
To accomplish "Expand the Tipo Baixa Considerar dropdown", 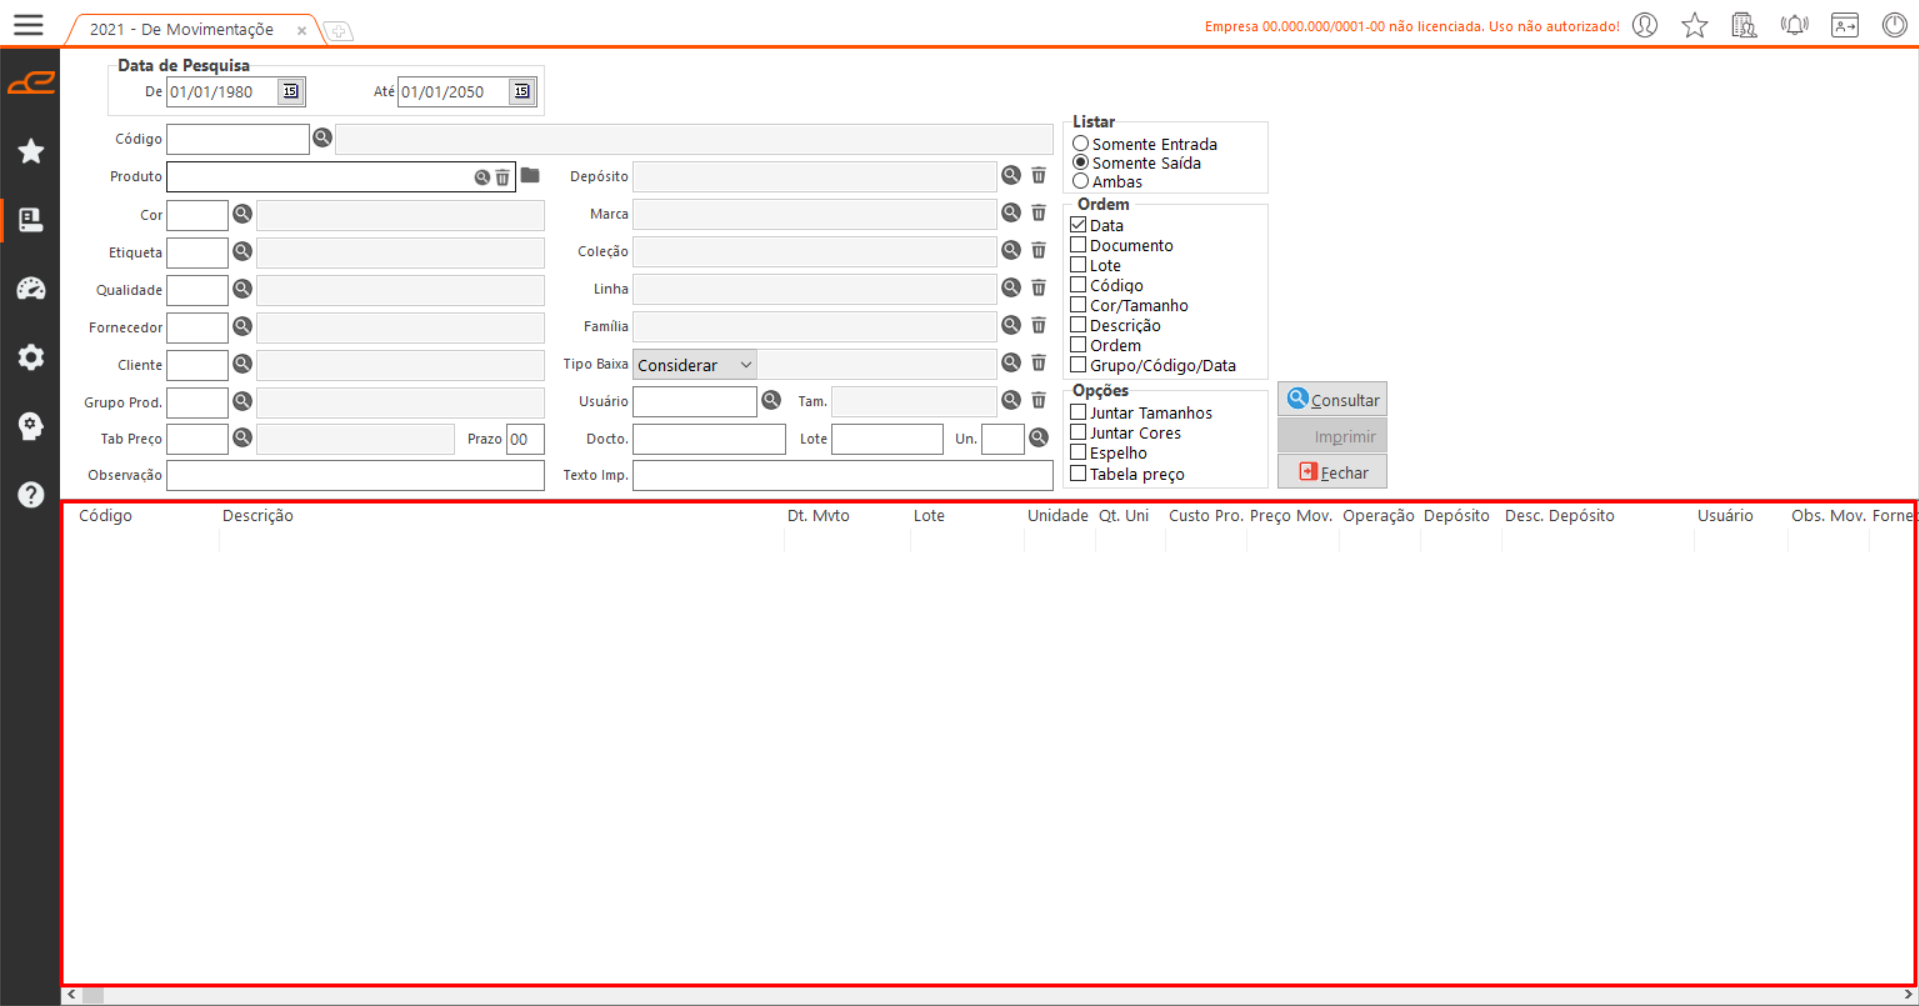I will (745, 365).
